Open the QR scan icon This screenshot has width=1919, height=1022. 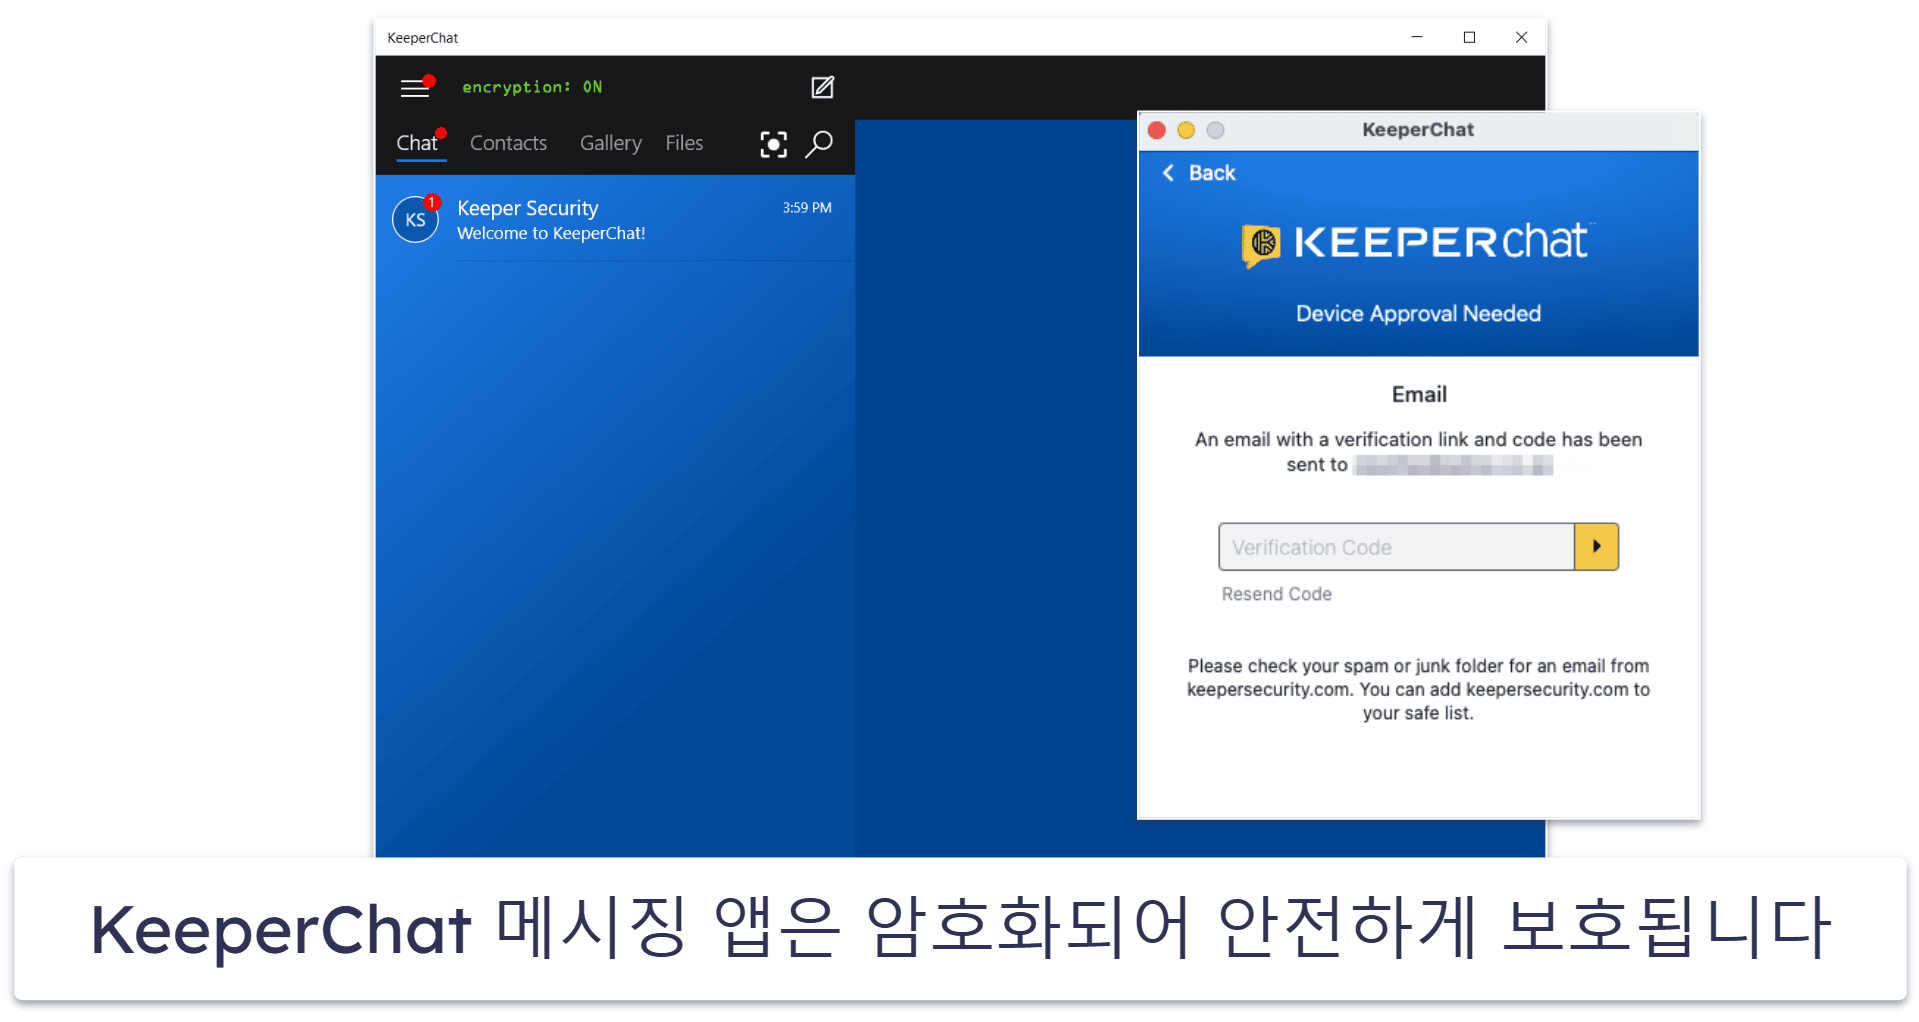coord(773,145)
